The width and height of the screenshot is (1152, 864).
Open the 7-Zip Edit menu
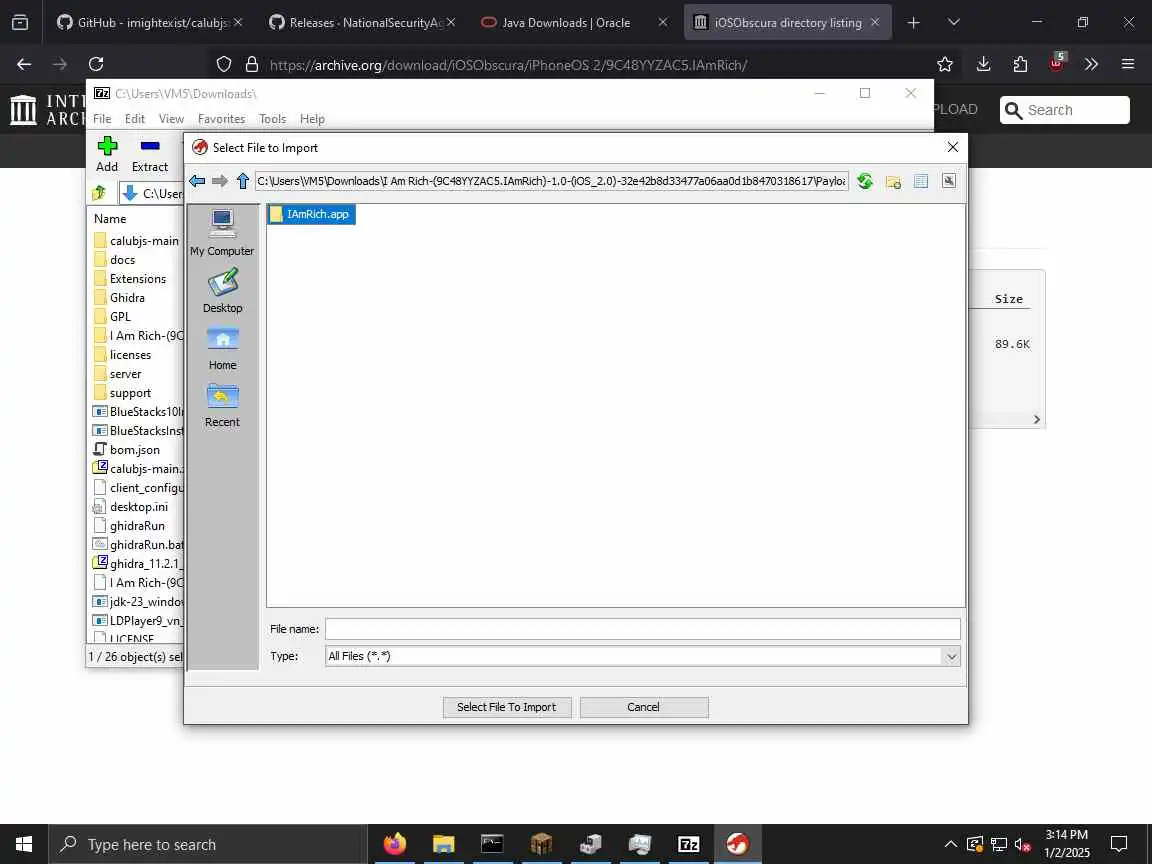134,119
